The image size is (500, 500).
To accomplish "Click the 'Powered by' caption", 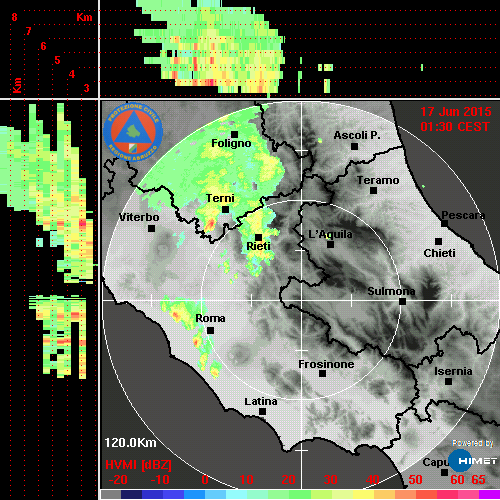I will tap(473, 443).
